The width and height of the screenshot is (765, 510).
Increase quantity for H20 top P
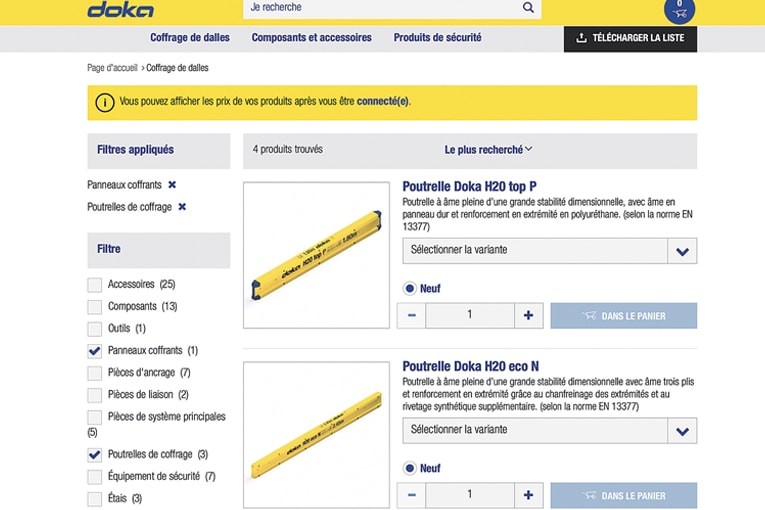528,315
